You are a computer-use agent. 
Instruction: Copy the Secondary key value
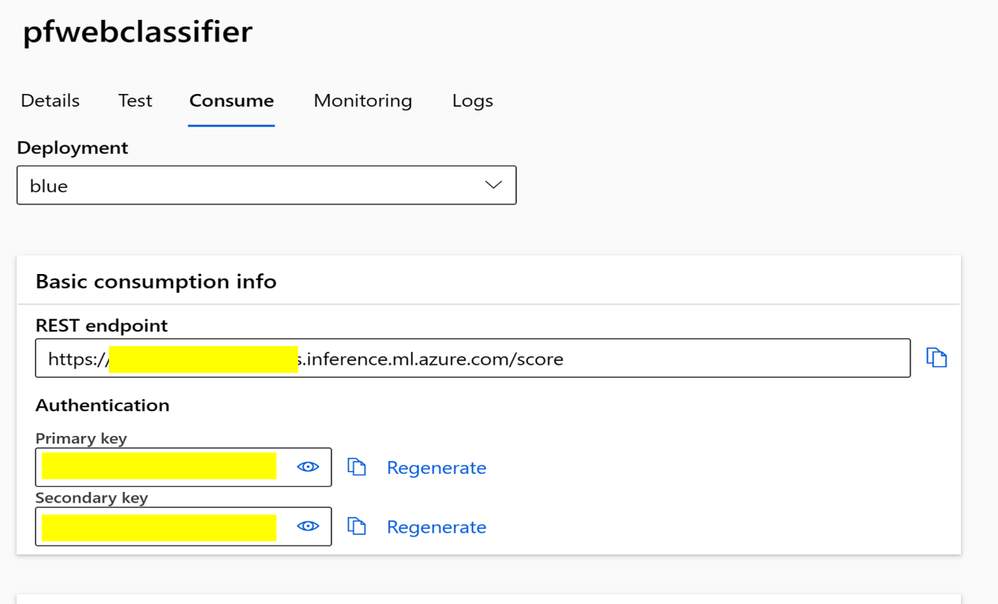[357, 526]
